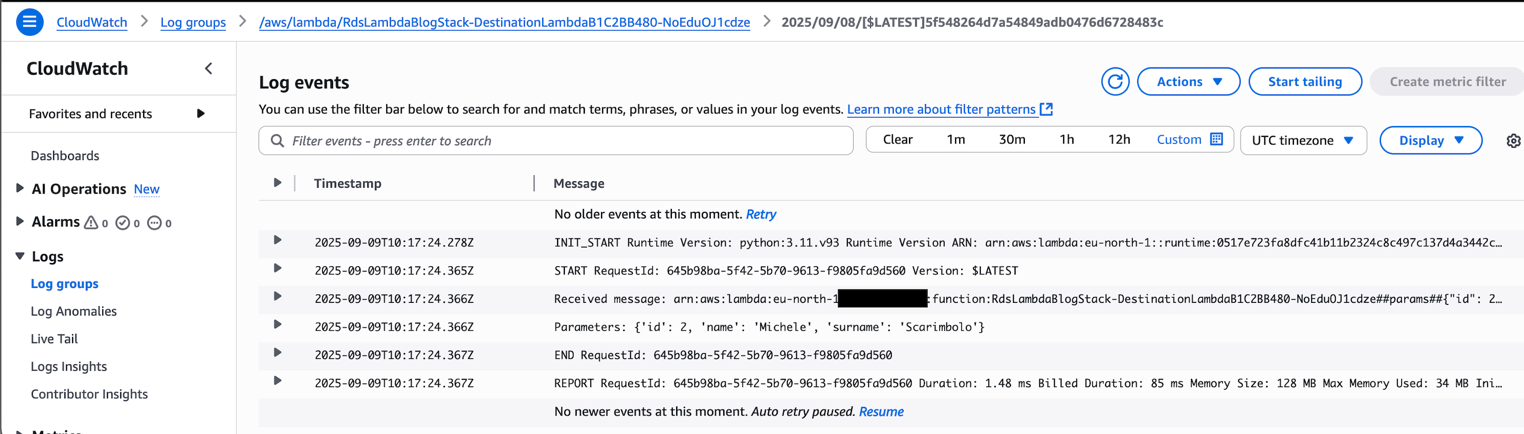Open the UTC timezone dropdown
Viewport: 1524px width, 434px height.
pos(1303,141)
